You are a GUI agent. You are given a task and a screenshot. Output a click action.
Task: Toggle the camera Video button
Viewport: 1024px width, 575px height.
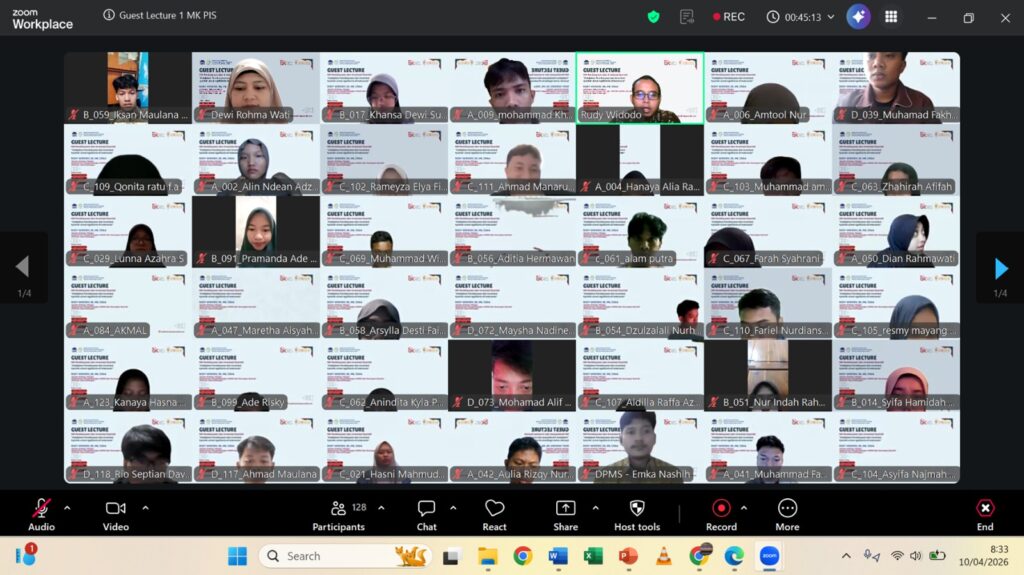pos(116,514)
